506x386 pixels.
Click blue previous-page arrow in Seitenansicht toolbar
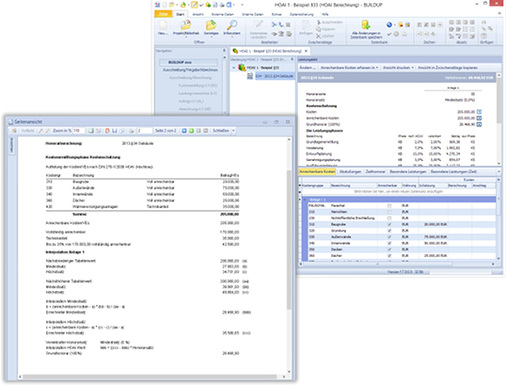184,131
